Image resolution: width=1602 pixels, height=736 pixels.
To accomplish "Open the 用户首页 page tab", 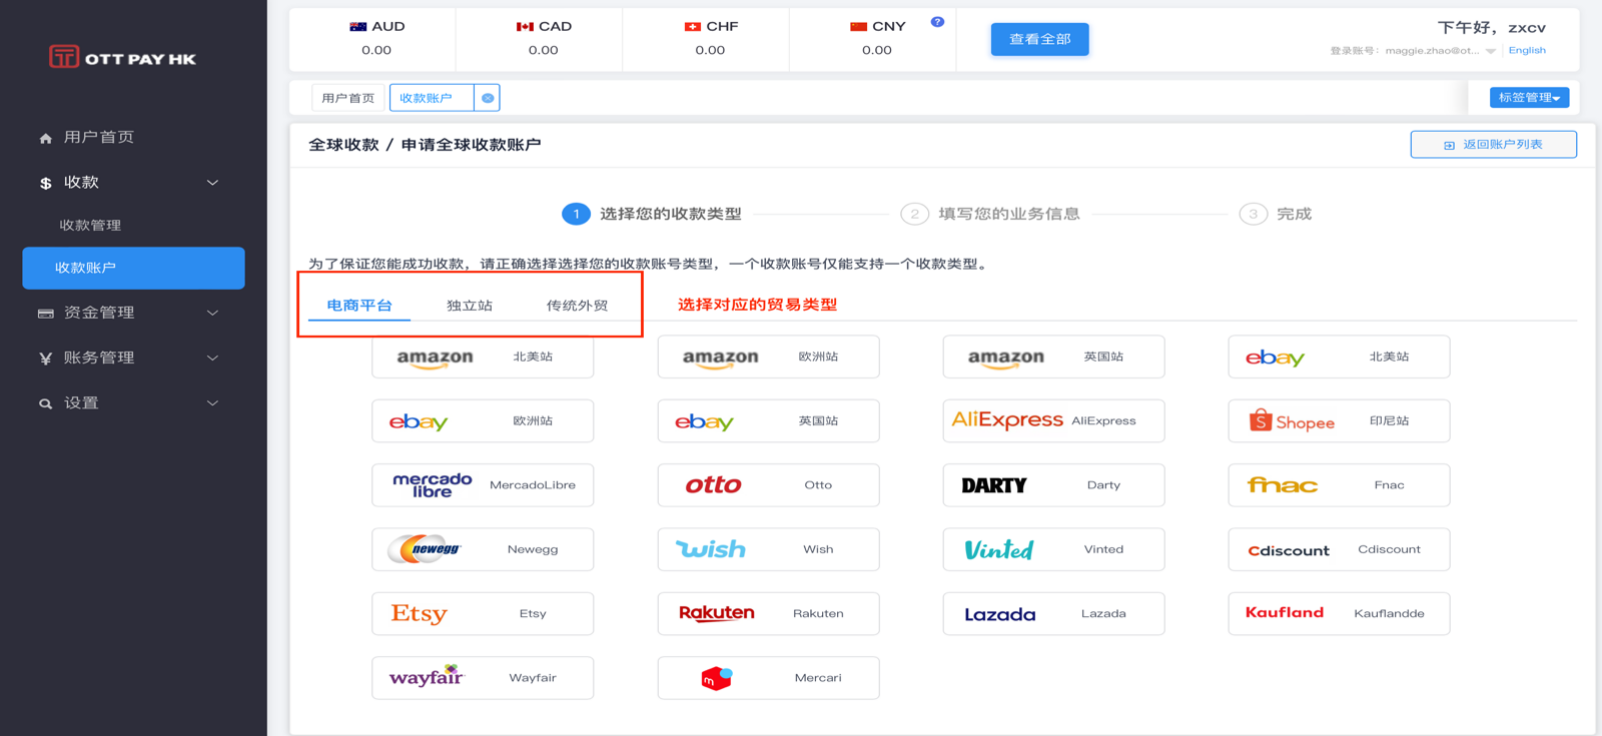I will pos(348,98).
